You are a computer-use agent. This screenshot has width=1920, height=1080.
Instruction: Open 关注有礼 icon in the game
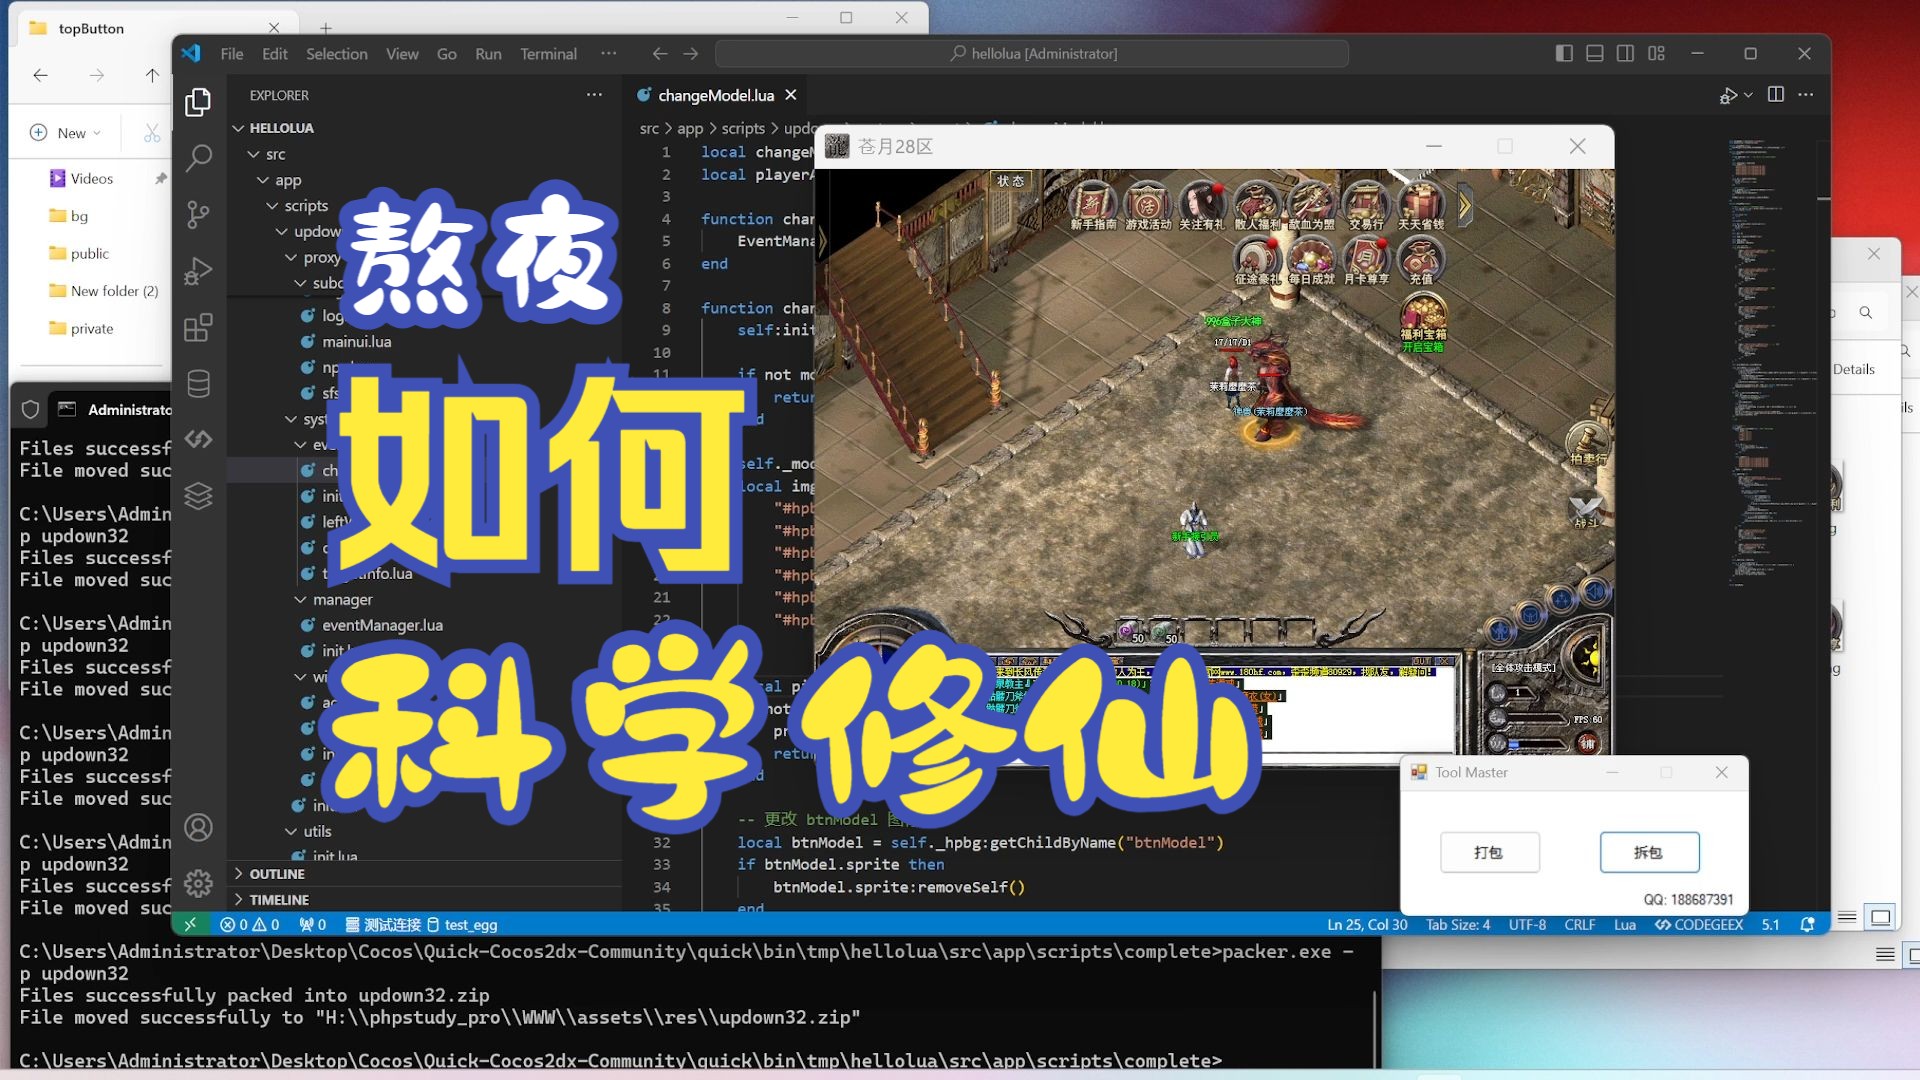point(1202,207)
